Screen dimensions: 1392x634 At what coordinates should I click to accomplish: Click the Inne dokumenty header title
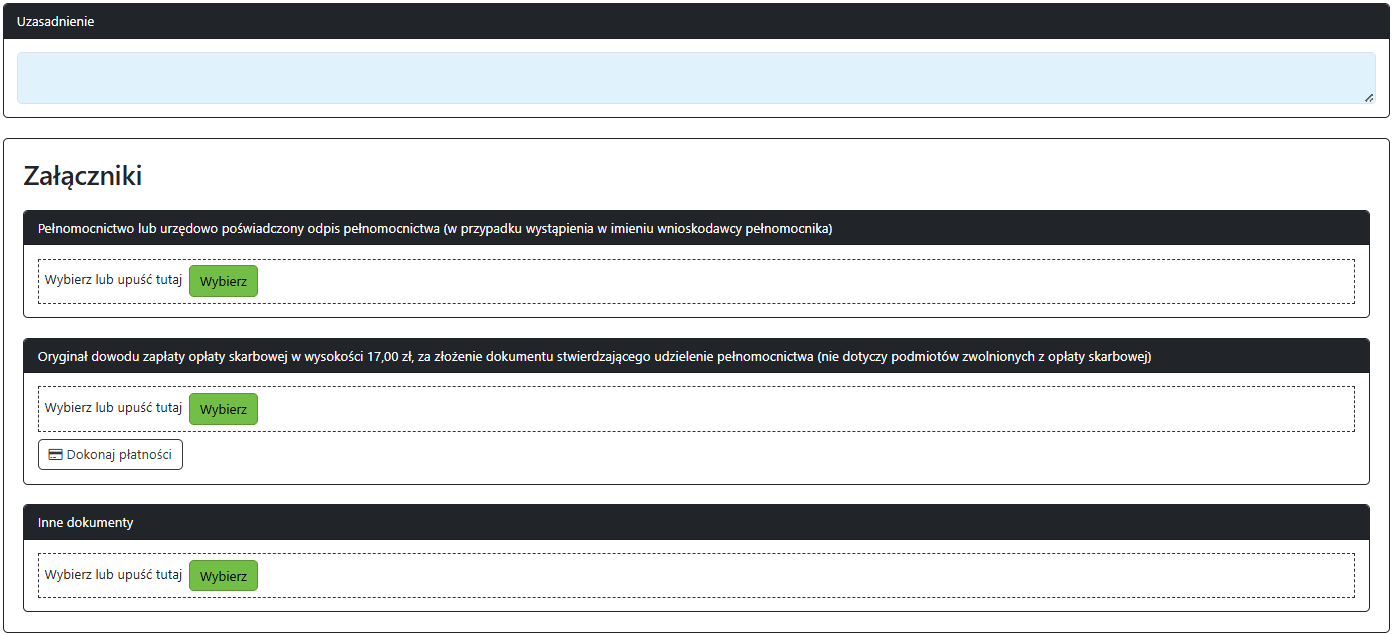click(85, 522)
